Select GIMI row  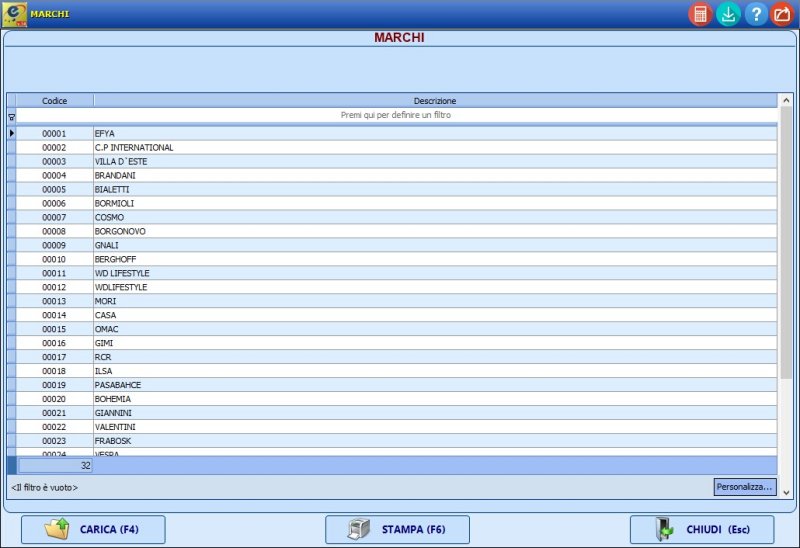pos(396,343)
